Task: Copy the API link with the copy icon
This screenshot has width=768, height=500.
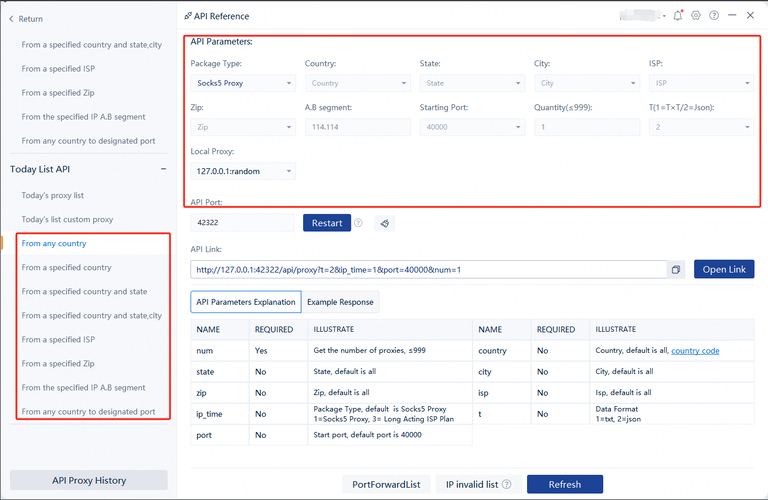Action: point(676,270)
